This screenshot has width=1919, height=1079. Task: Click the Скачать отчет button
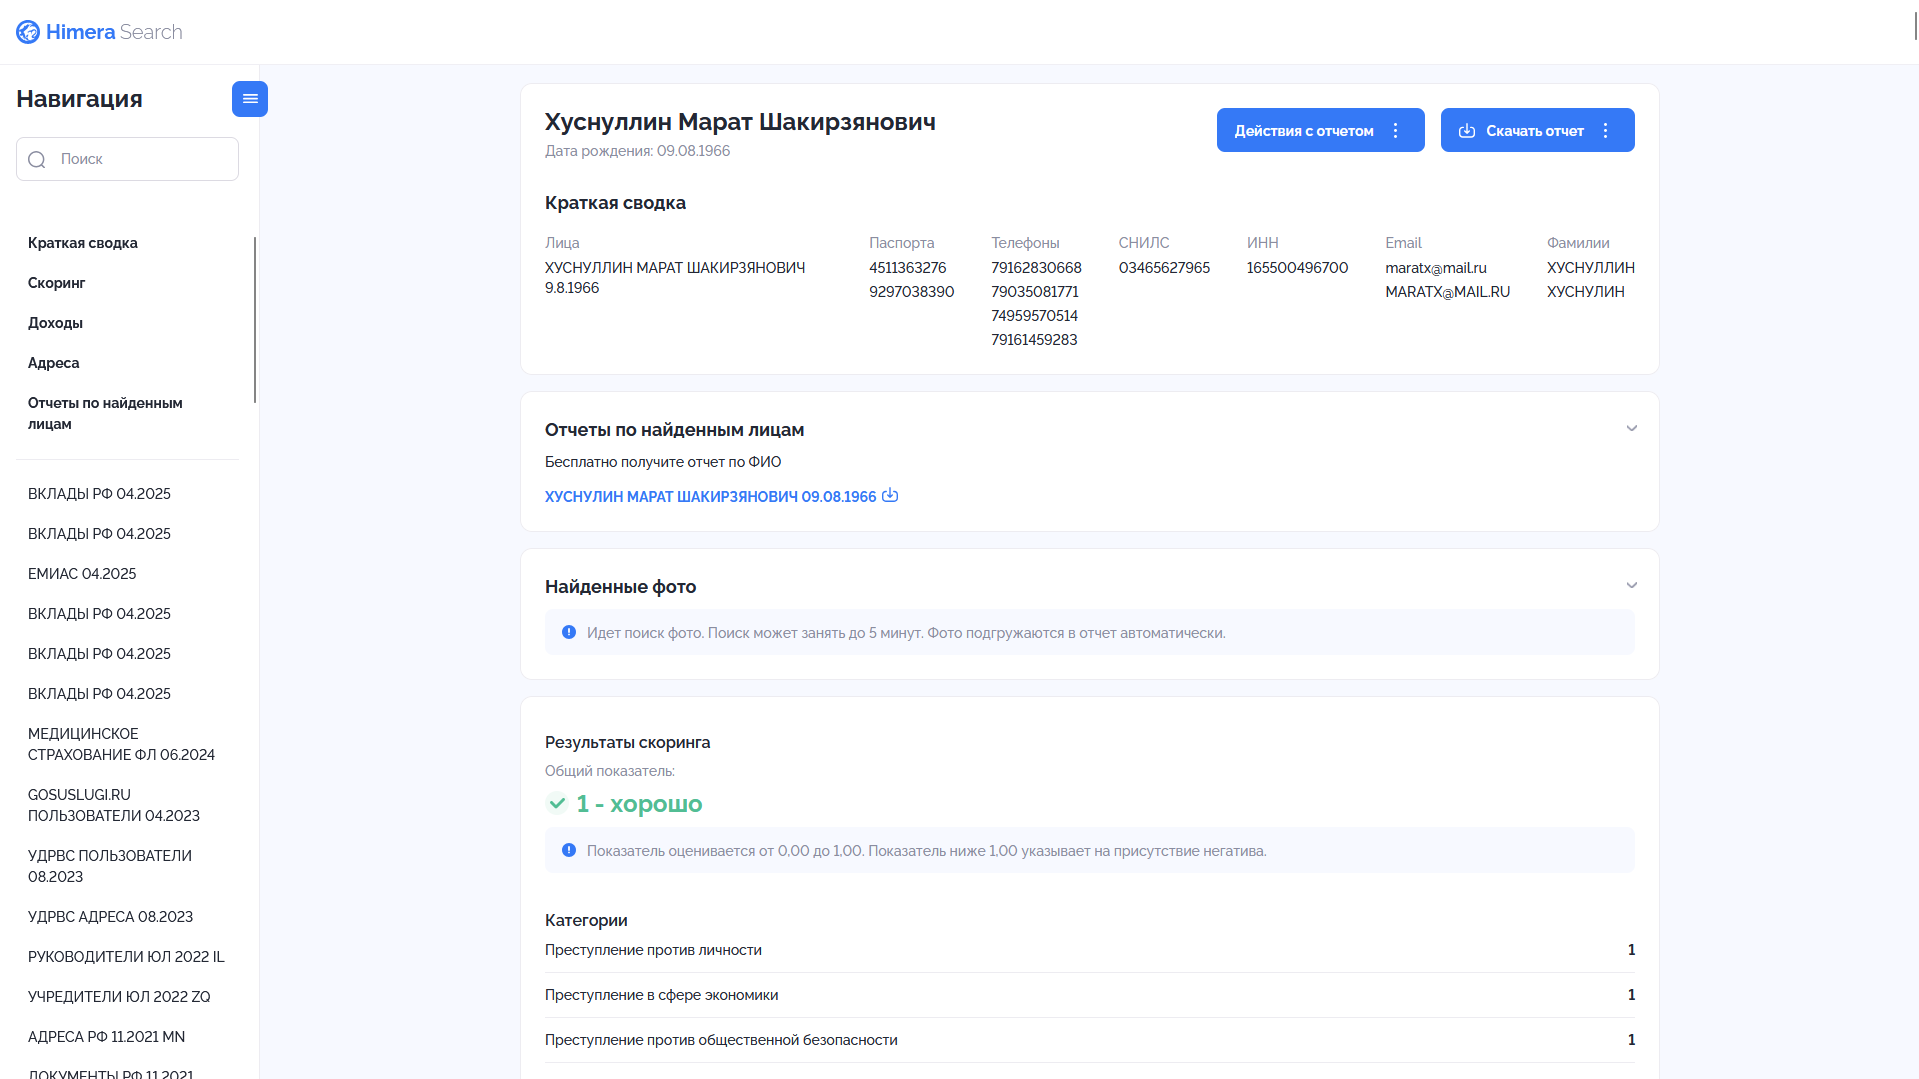click(x=1537, y=130)
